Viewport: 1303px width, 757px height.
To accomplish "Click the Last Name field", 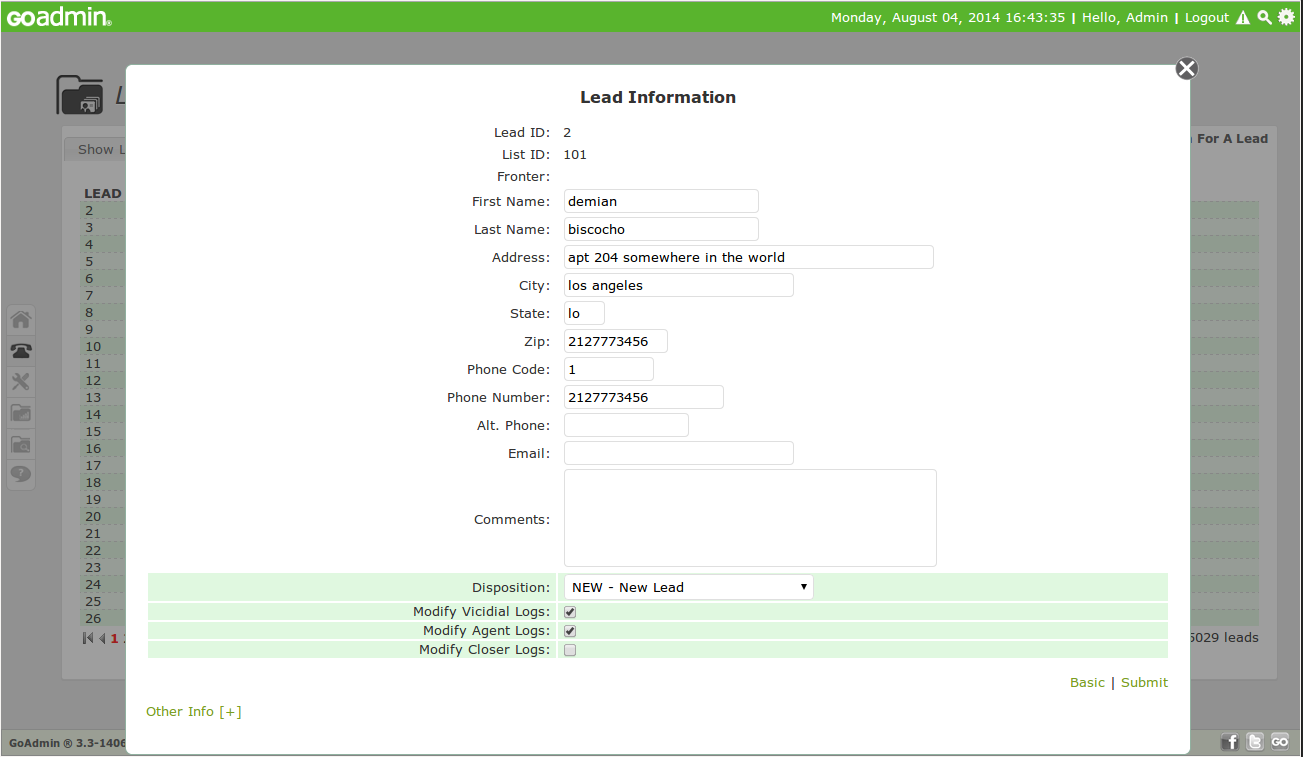I will point(661,229).
